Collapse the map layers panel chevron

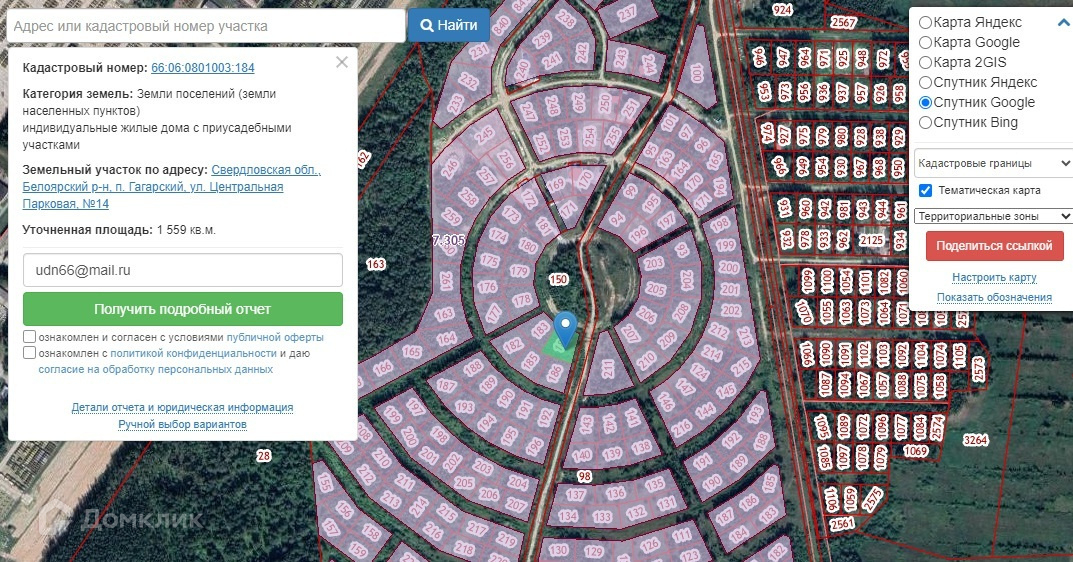click(x=1064, y=23)
